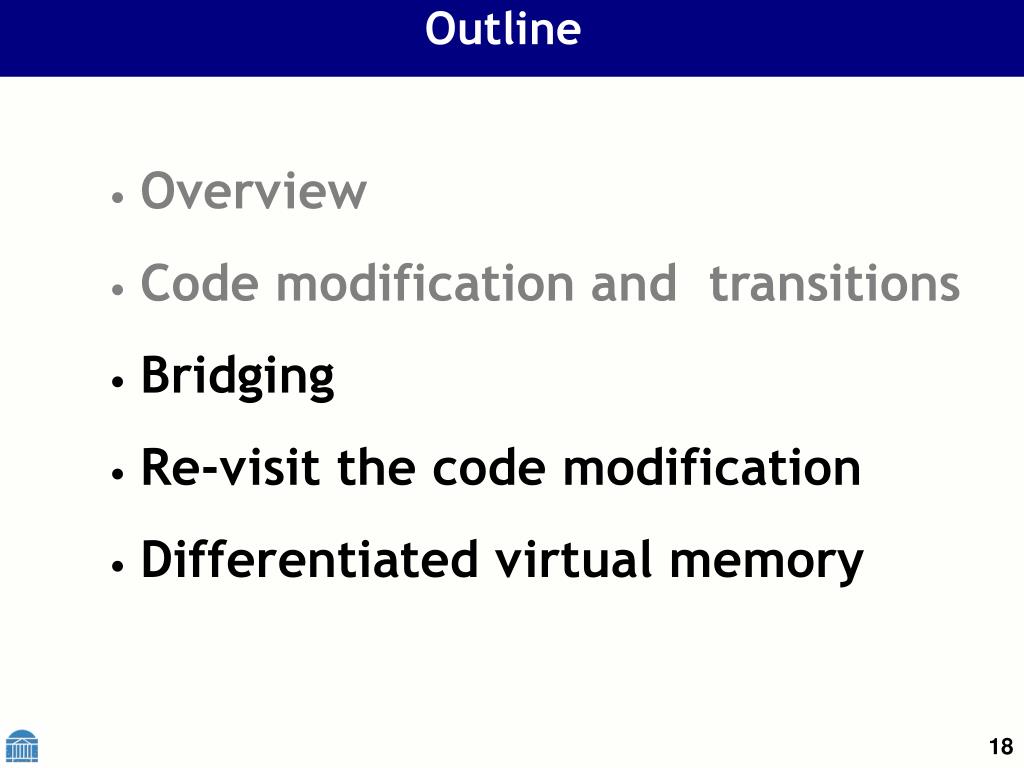
Task: Click the bullet dot before Overview
Action: click(118, 197)
